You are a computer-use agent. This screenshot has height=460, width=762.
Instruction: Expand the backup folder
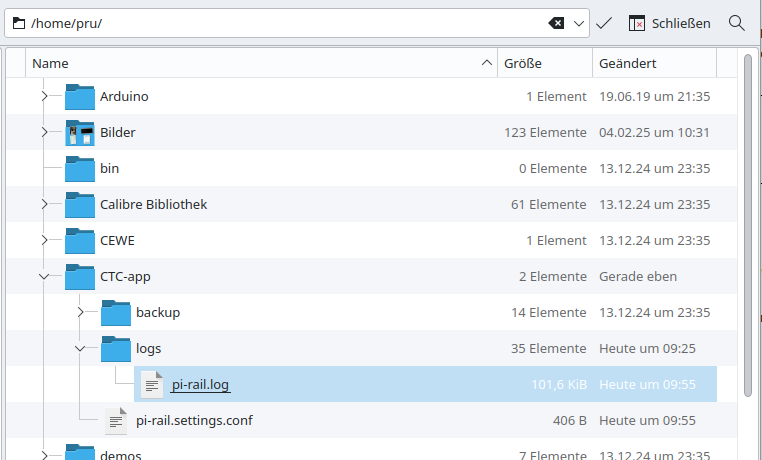[x=80, y=312]
